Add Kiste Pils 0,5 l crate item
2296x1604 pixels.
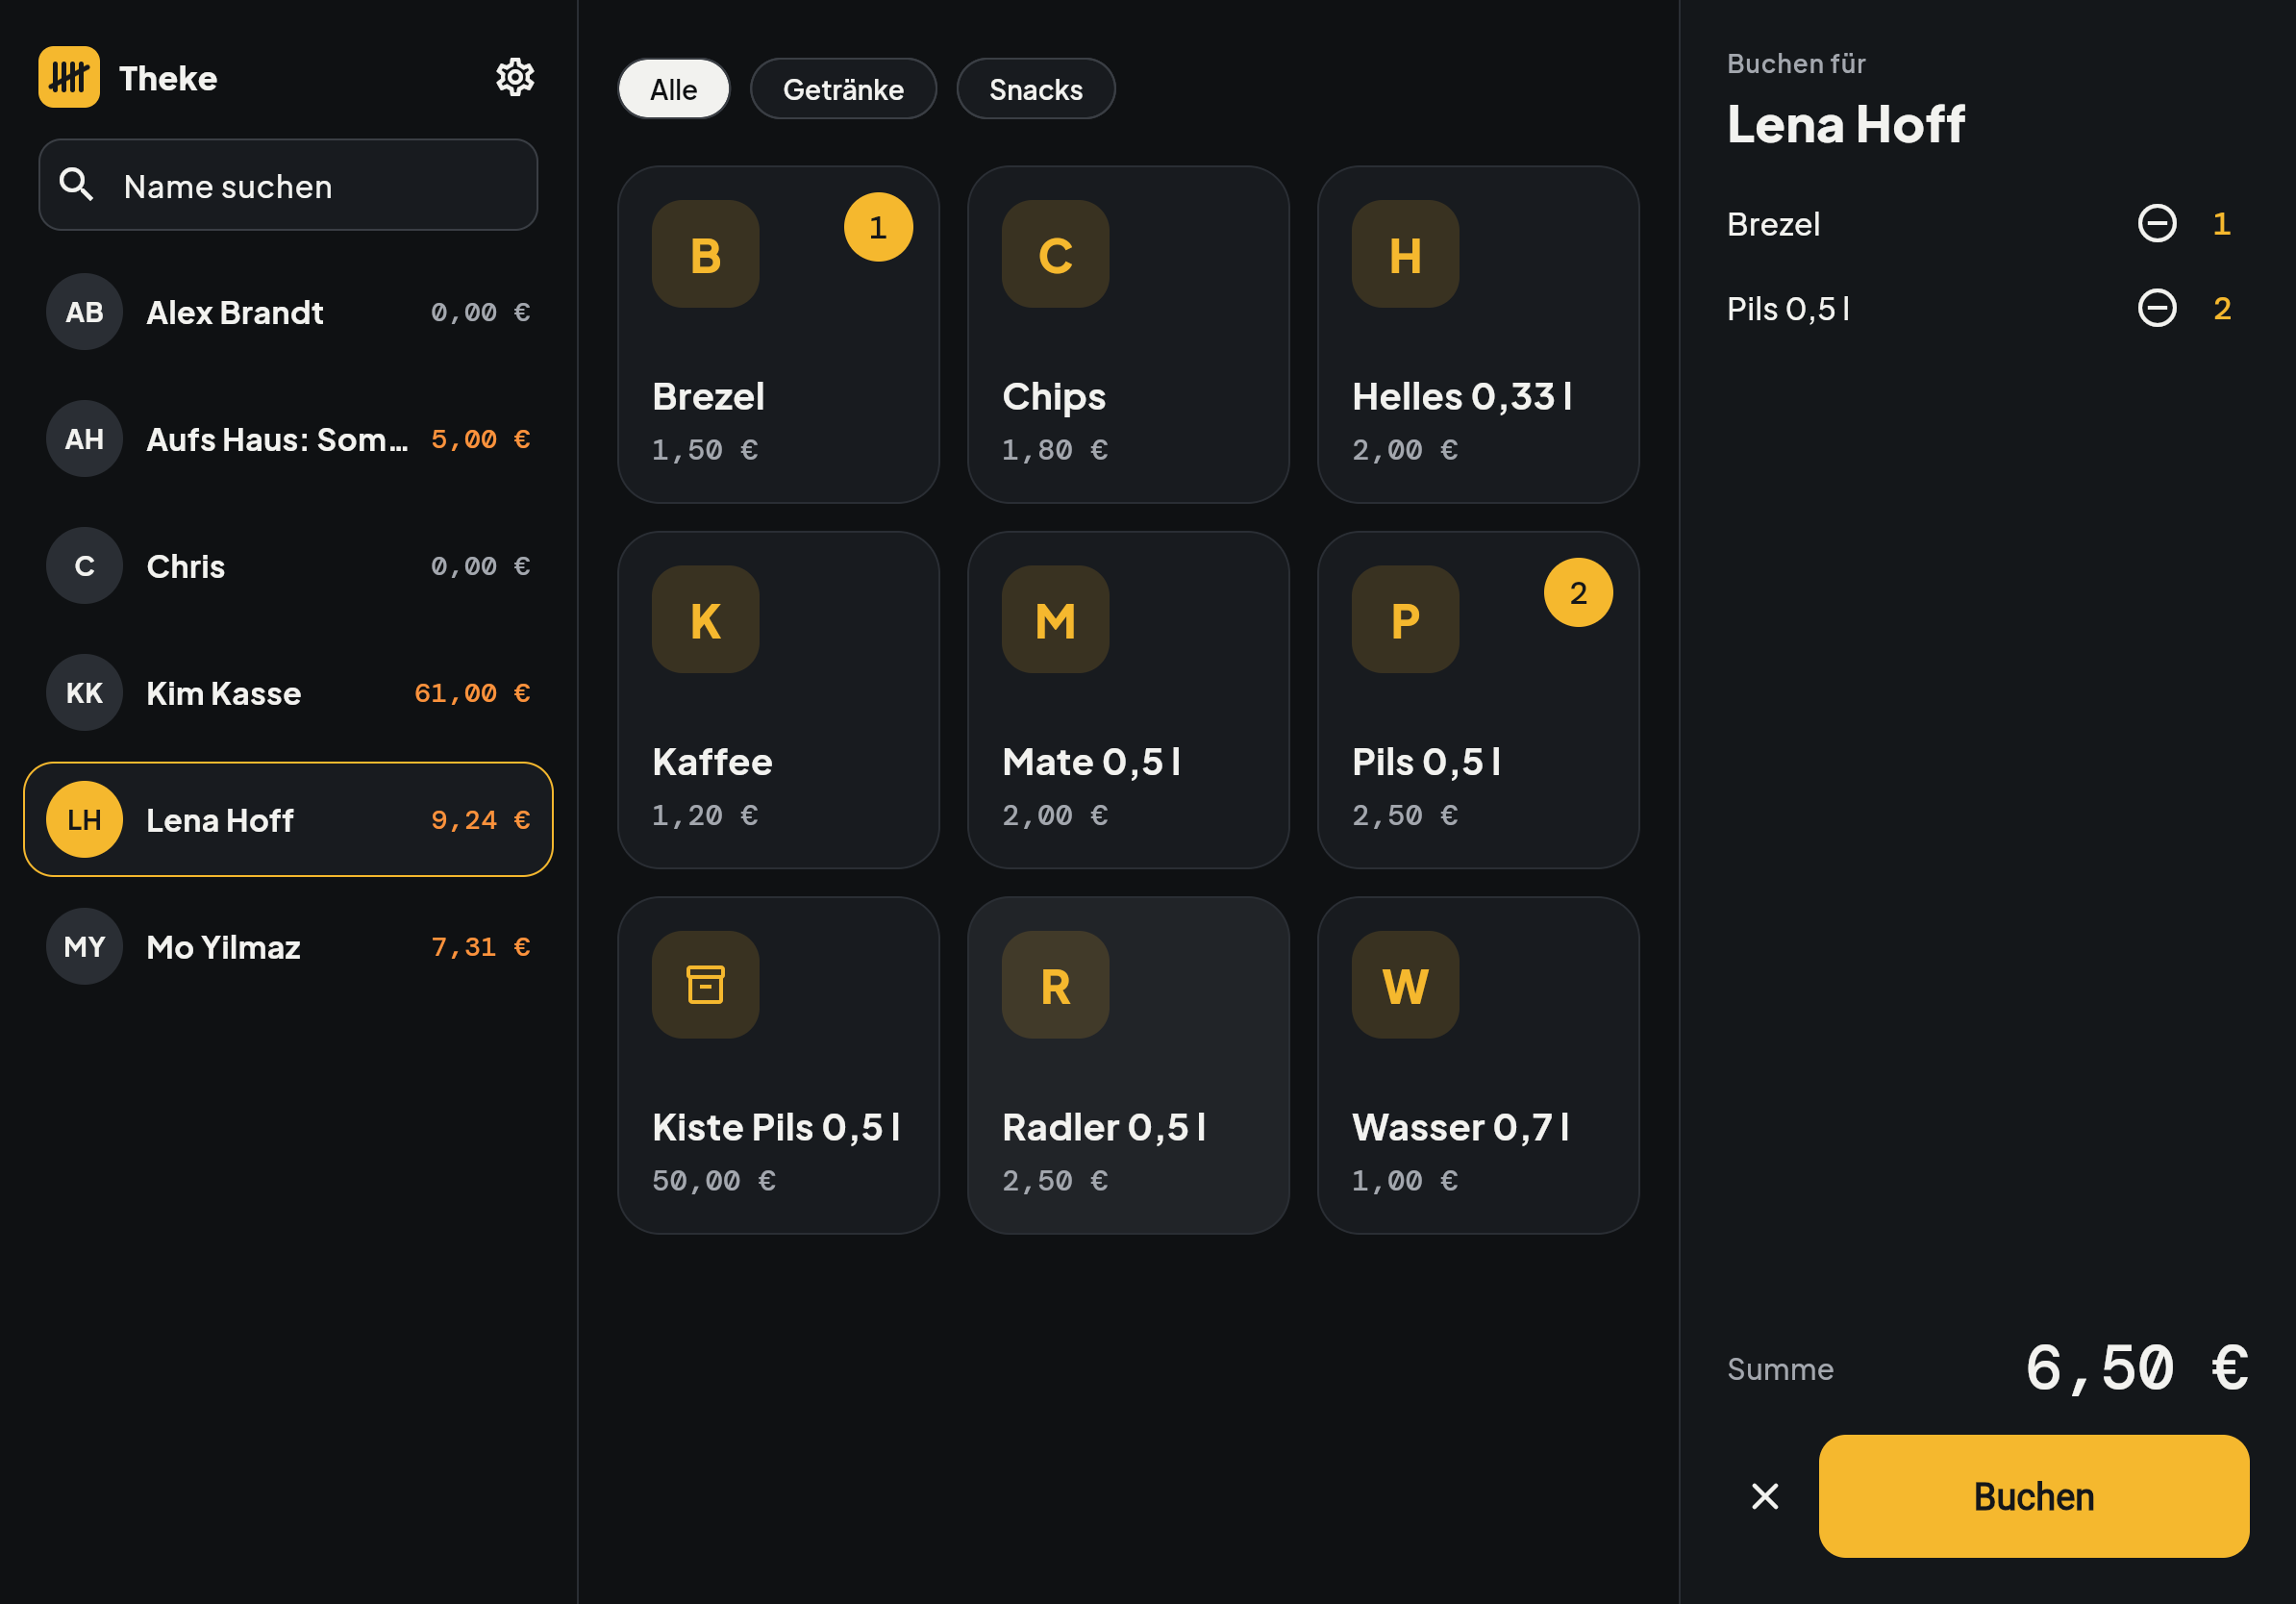pos(778,1065)
